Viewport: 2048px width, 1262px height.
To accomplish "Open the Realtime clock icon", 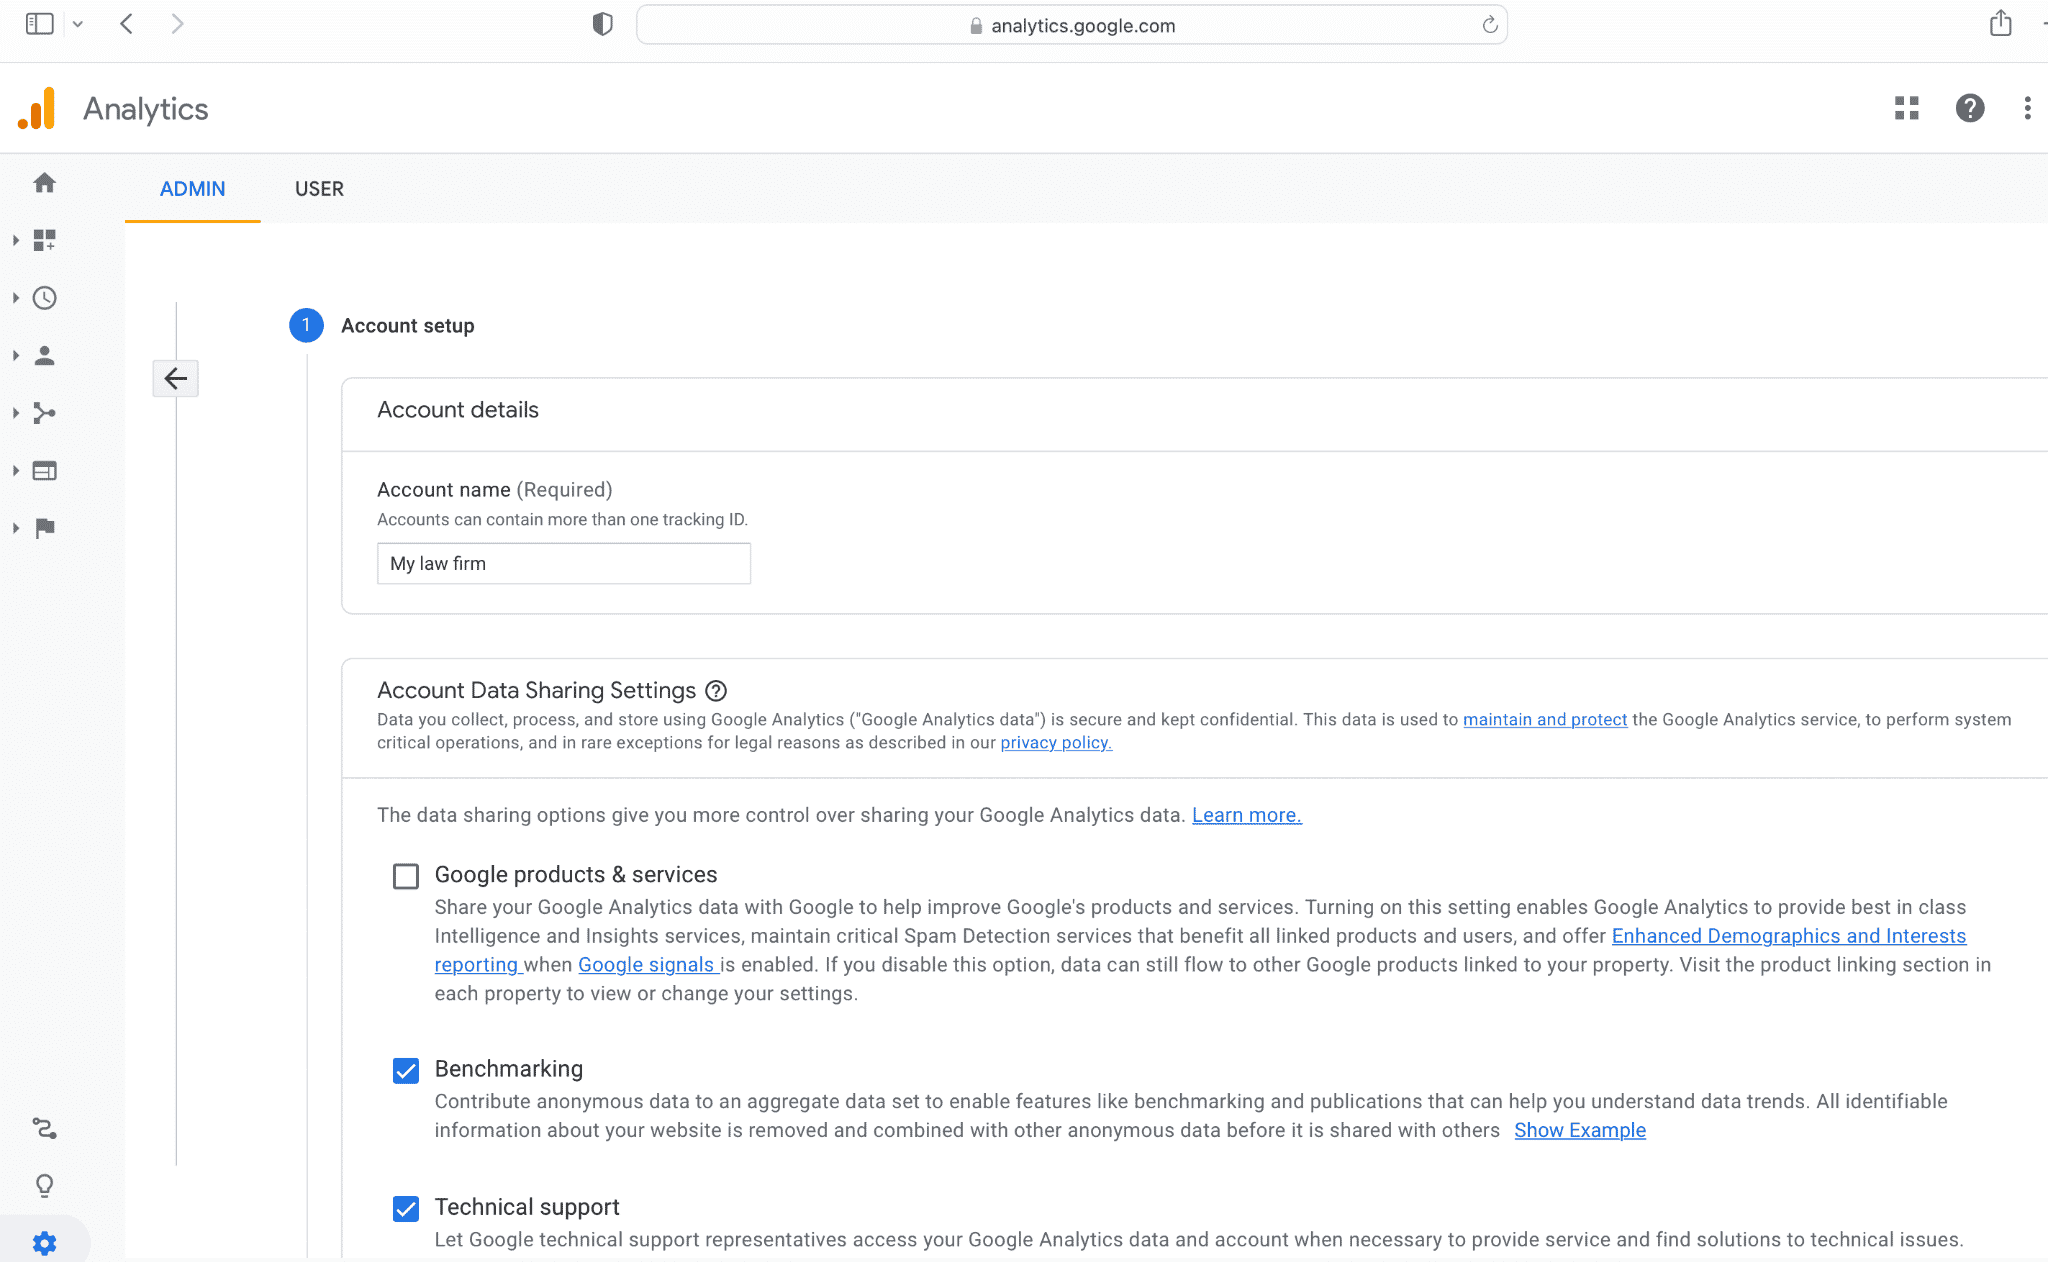I will [44, 298].
